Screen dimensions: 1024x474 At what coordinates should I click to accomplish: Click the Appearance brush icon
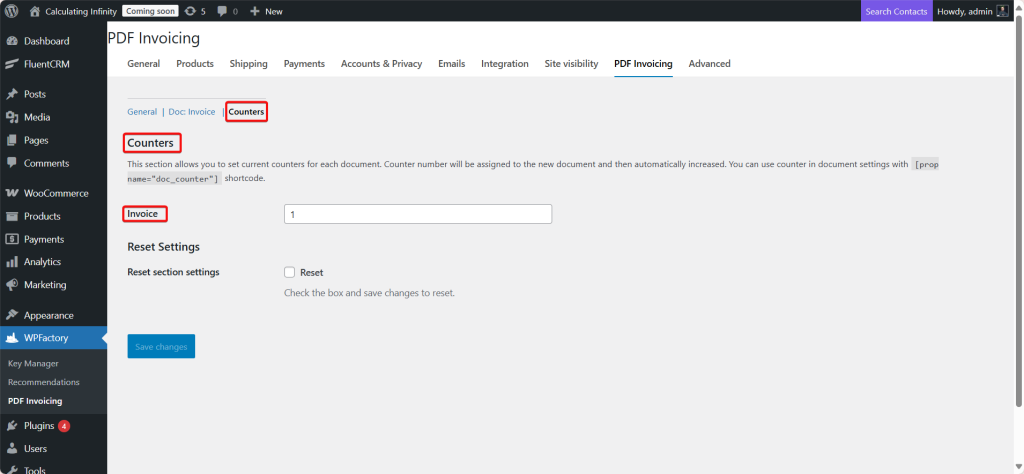point(12,315)
